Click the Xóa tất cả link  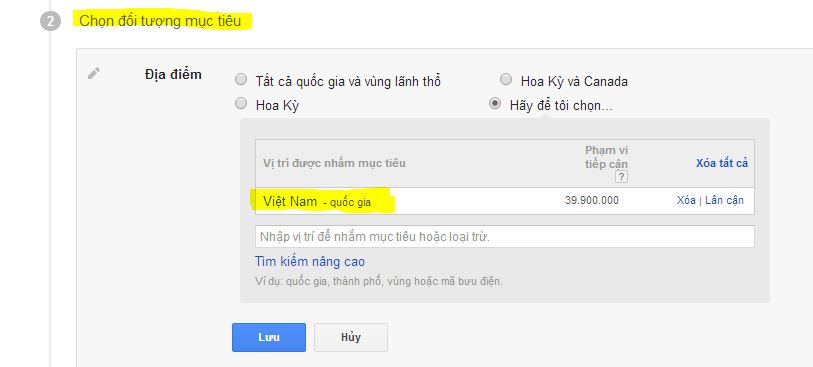722,163
